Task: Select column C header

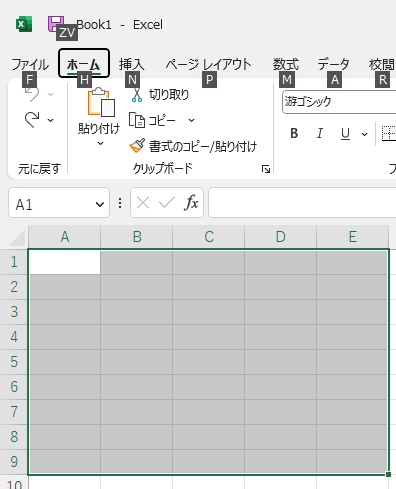Action: pos(209,237)
